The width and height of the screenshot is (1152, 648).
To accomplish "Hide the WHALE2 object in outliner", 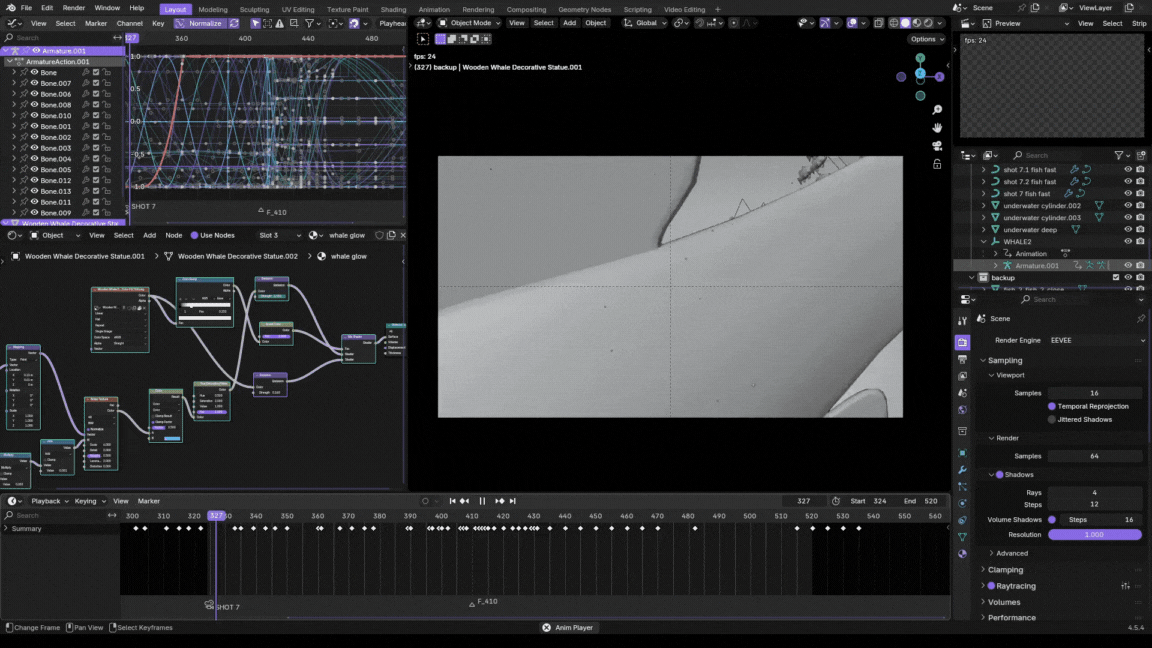I will (x=1128, y=242).
